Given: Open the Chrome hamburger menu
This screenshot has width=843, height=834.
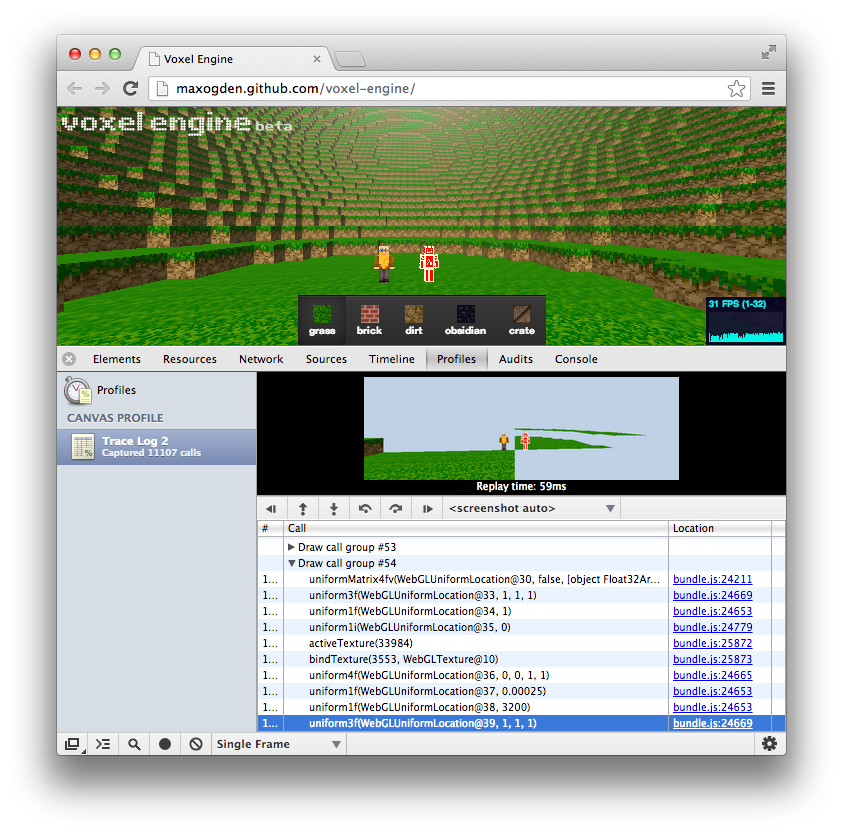Looking at the screenshot, I should [768, 89].
